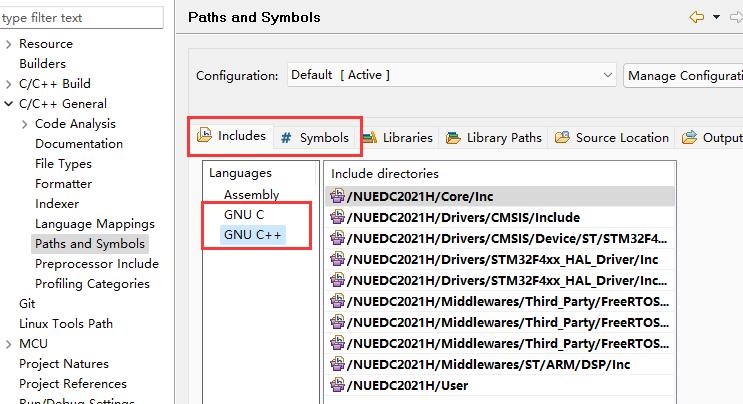Click the Source Location tab icon

[562, 137]
